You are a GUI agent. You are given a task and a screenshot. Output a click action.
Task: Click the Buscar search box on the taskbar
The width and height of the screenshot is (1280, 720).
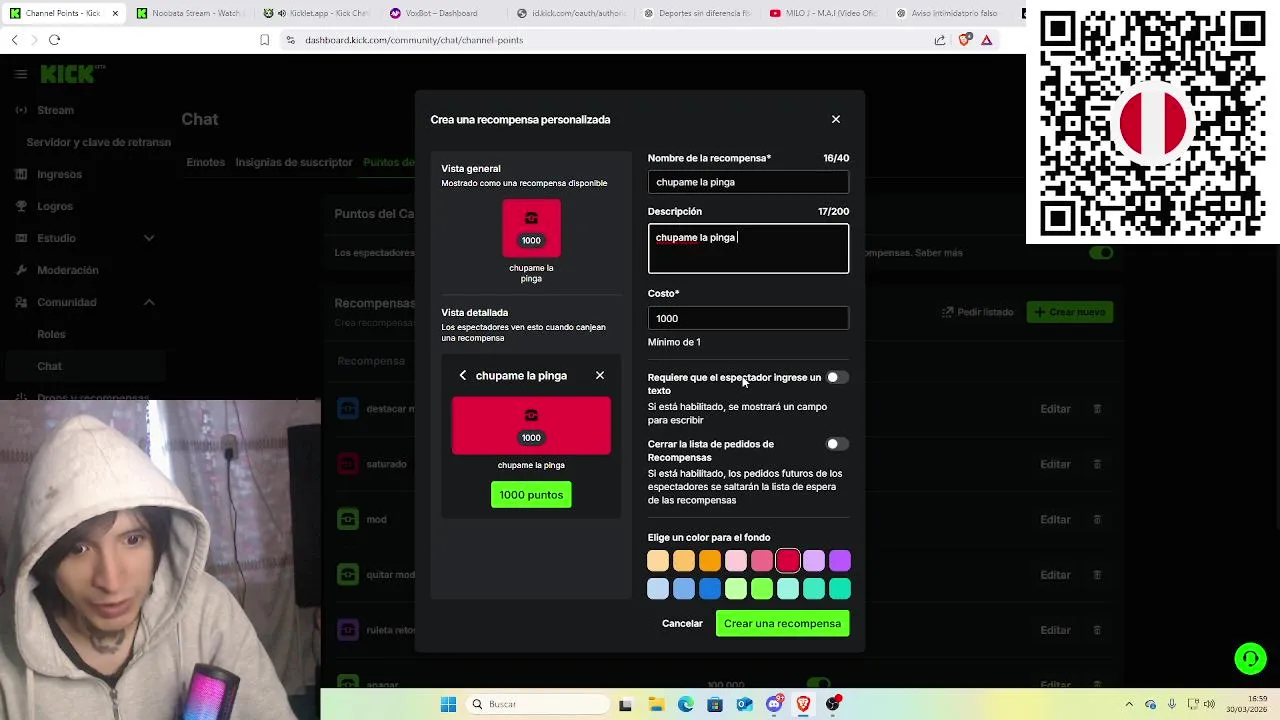click(538, 704)
